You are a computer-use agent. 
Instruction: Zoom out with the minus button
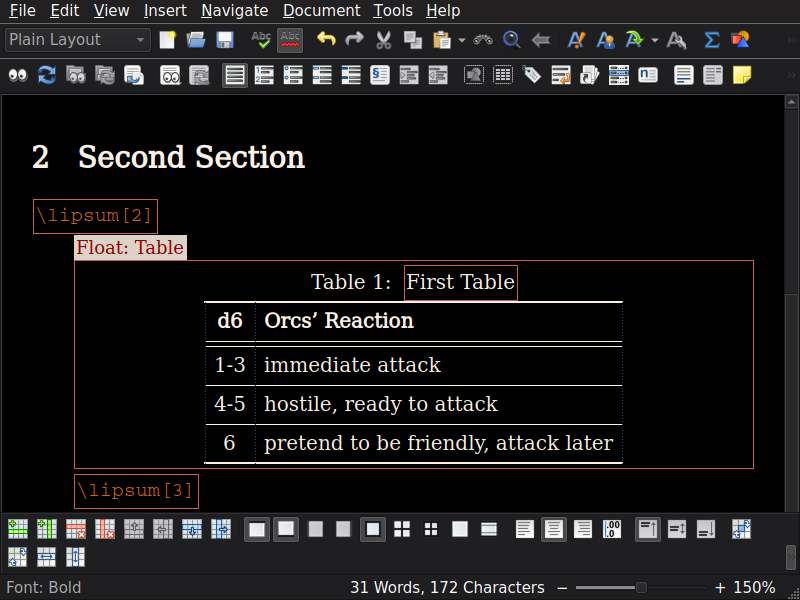[562, 588]
